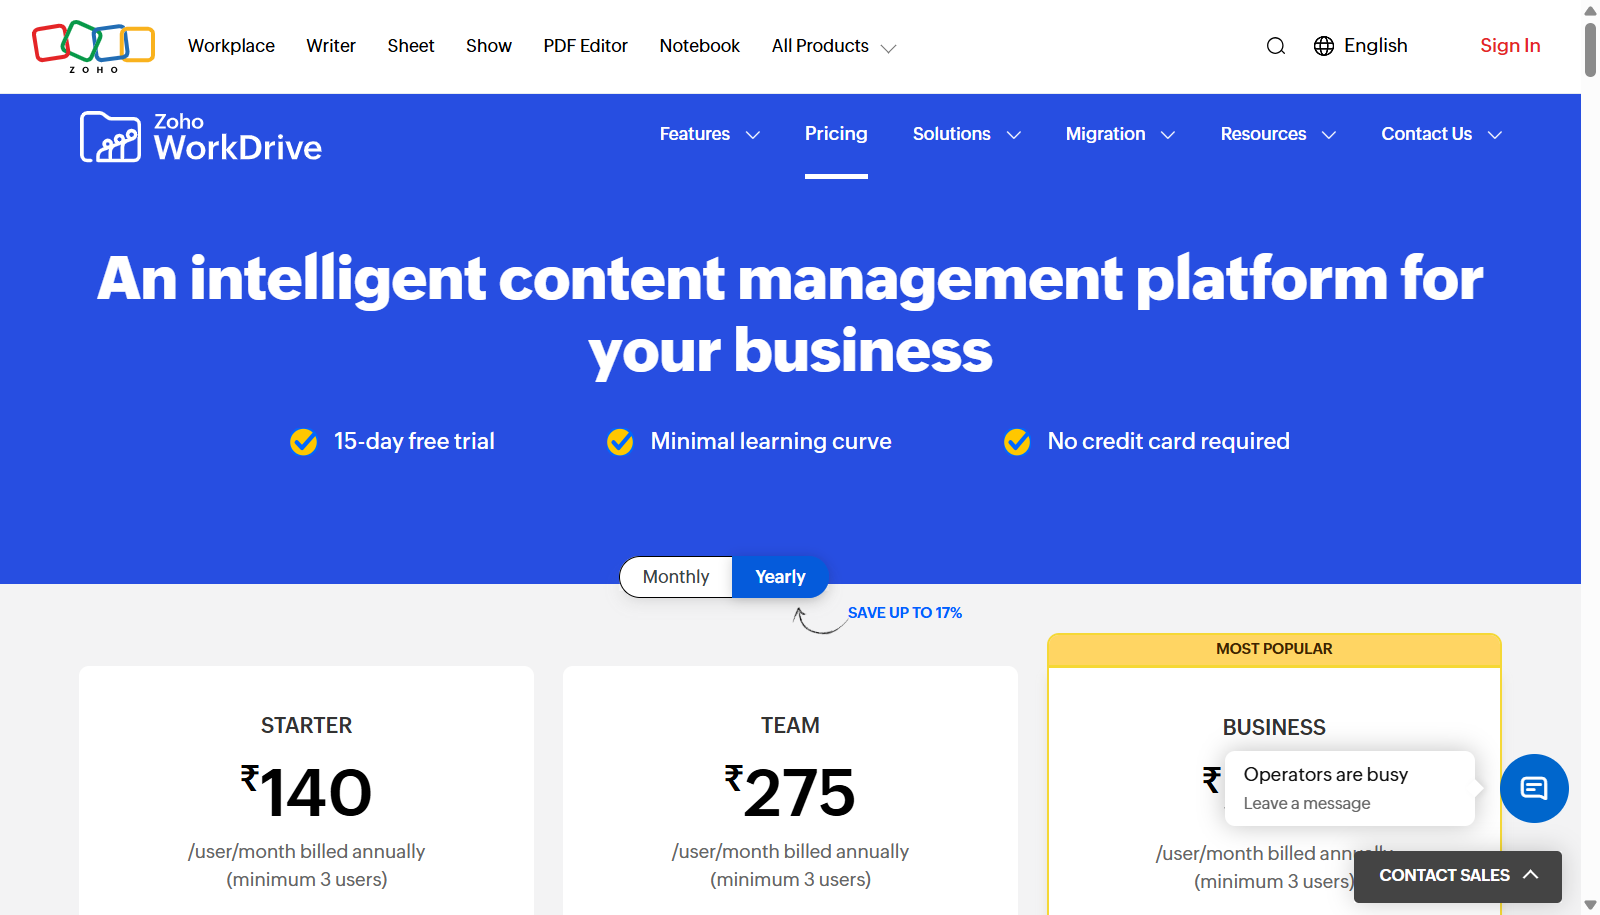The image size is (1600, 915).
Task: Click the scrollbar up arrow
Action: pyautogui.click(x=1590, y=11)
